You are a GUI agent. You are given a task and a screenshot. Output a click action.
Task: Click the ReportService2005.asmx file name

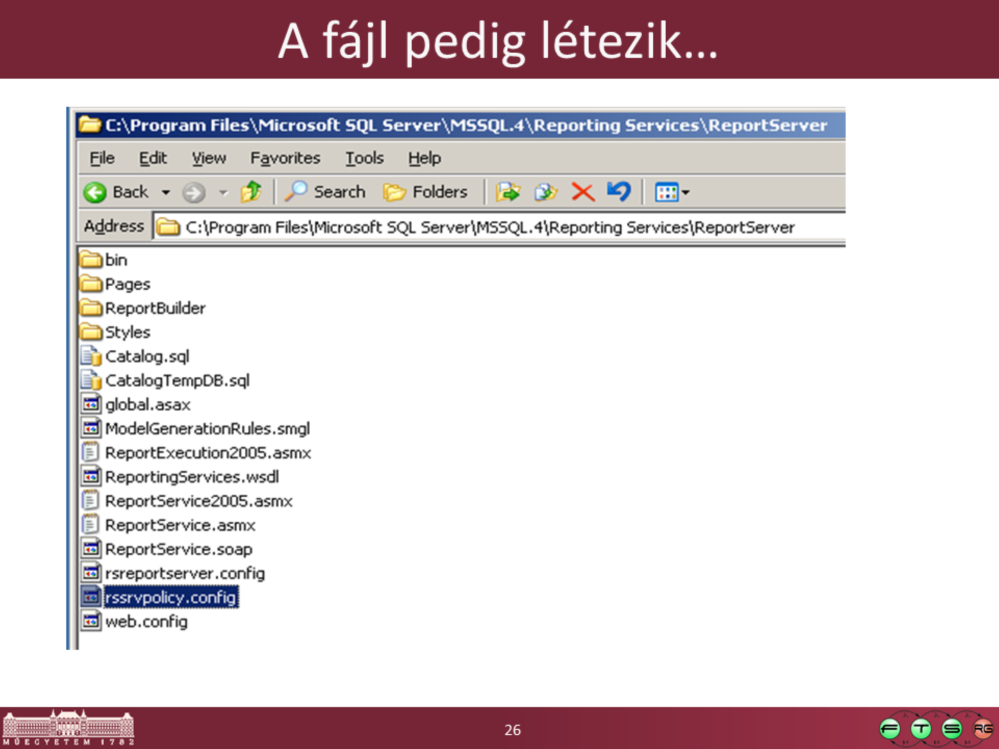tap(199, 501)
